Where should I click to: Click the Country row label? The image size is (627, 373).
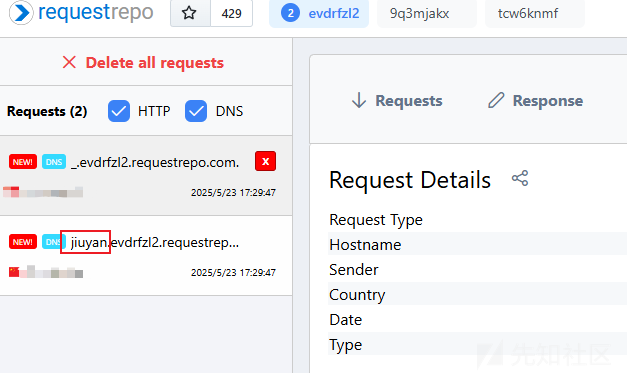[x=357, y=295]
